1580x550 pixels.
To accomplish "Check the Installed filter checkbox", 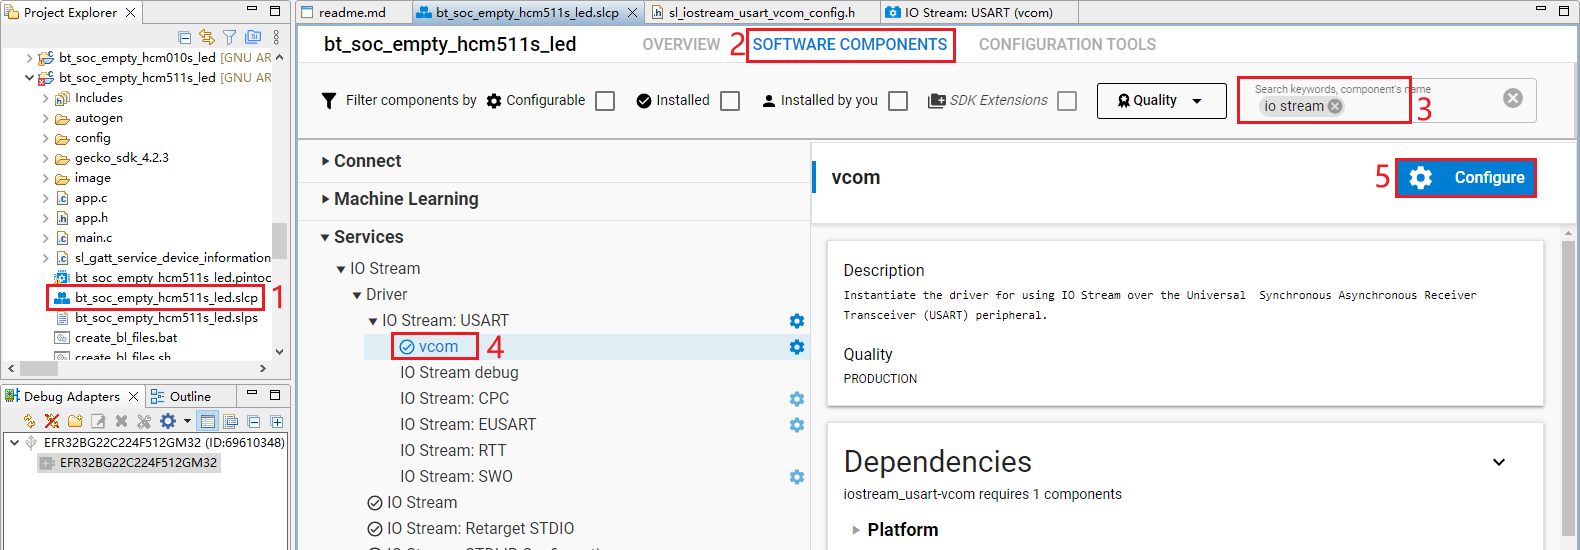I will (730, 101).
